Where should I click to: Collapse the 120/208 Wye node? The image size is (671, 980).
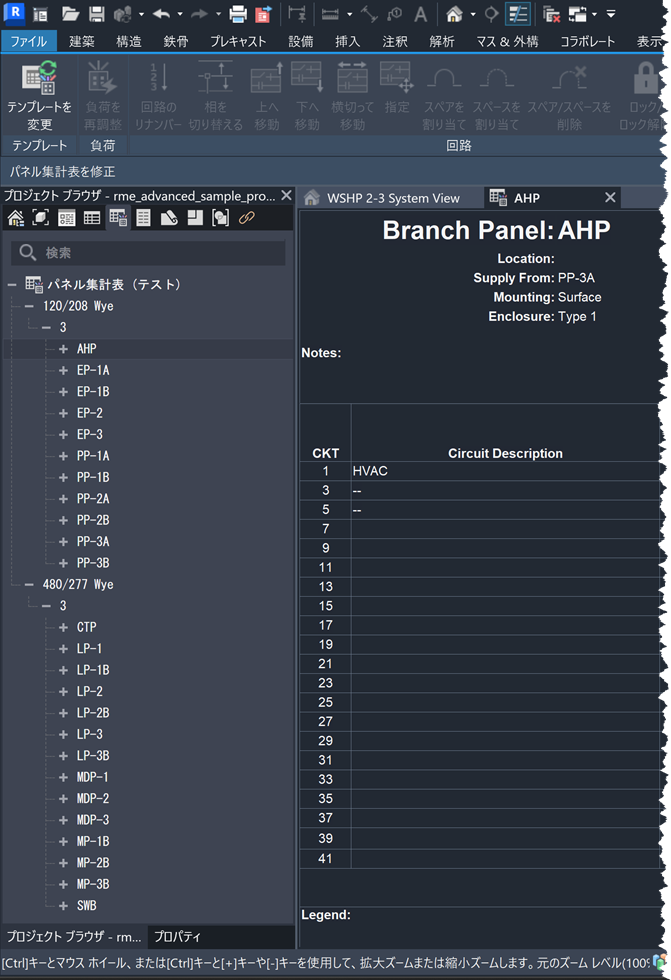click(29, 306)
